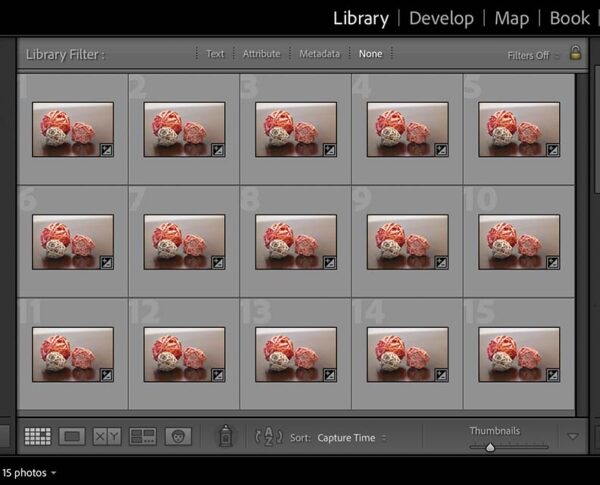Toggle the filter lock icon
The height and width of the screenshot is (485, 600).
coord(575,54)
